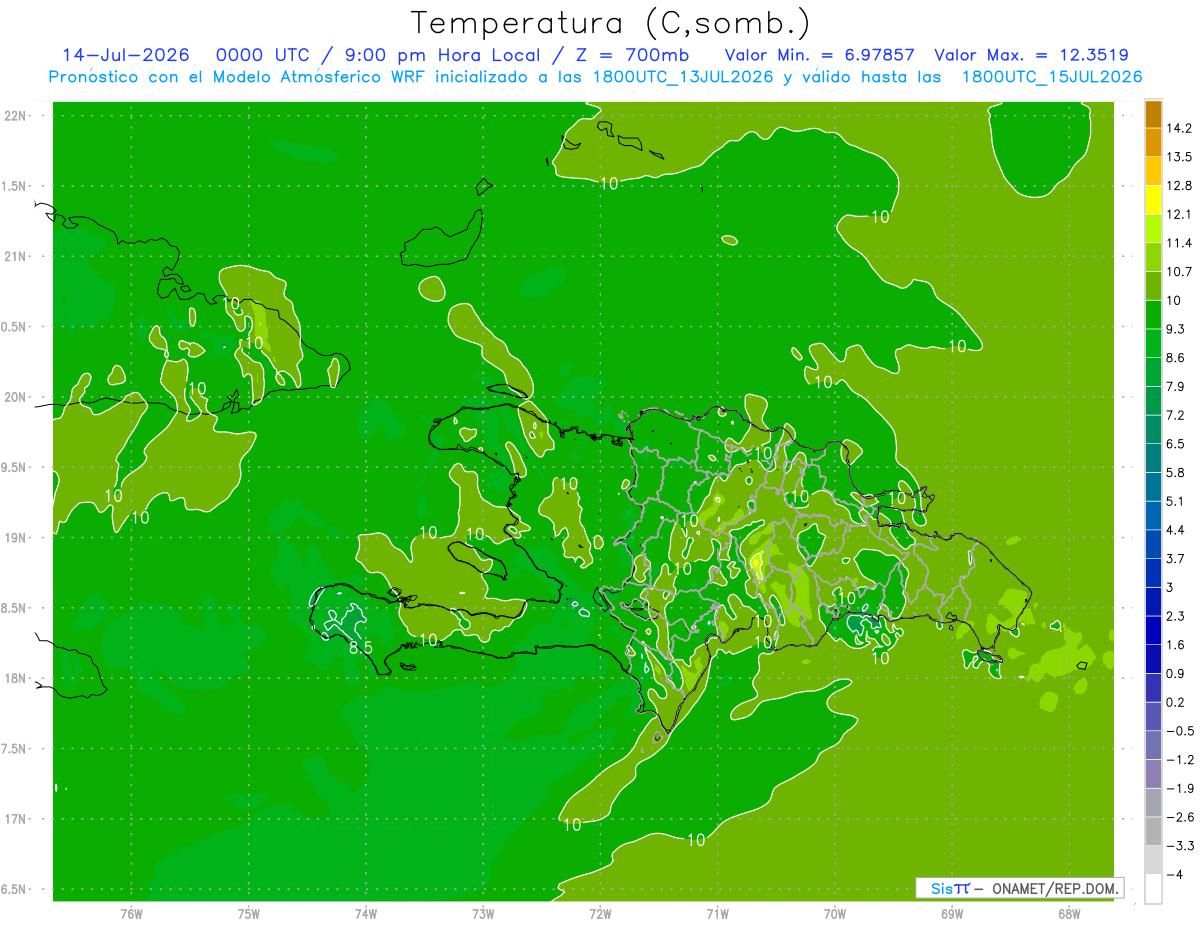
Task: Click the '76W' longitude axis label
Action: [131, 914]
